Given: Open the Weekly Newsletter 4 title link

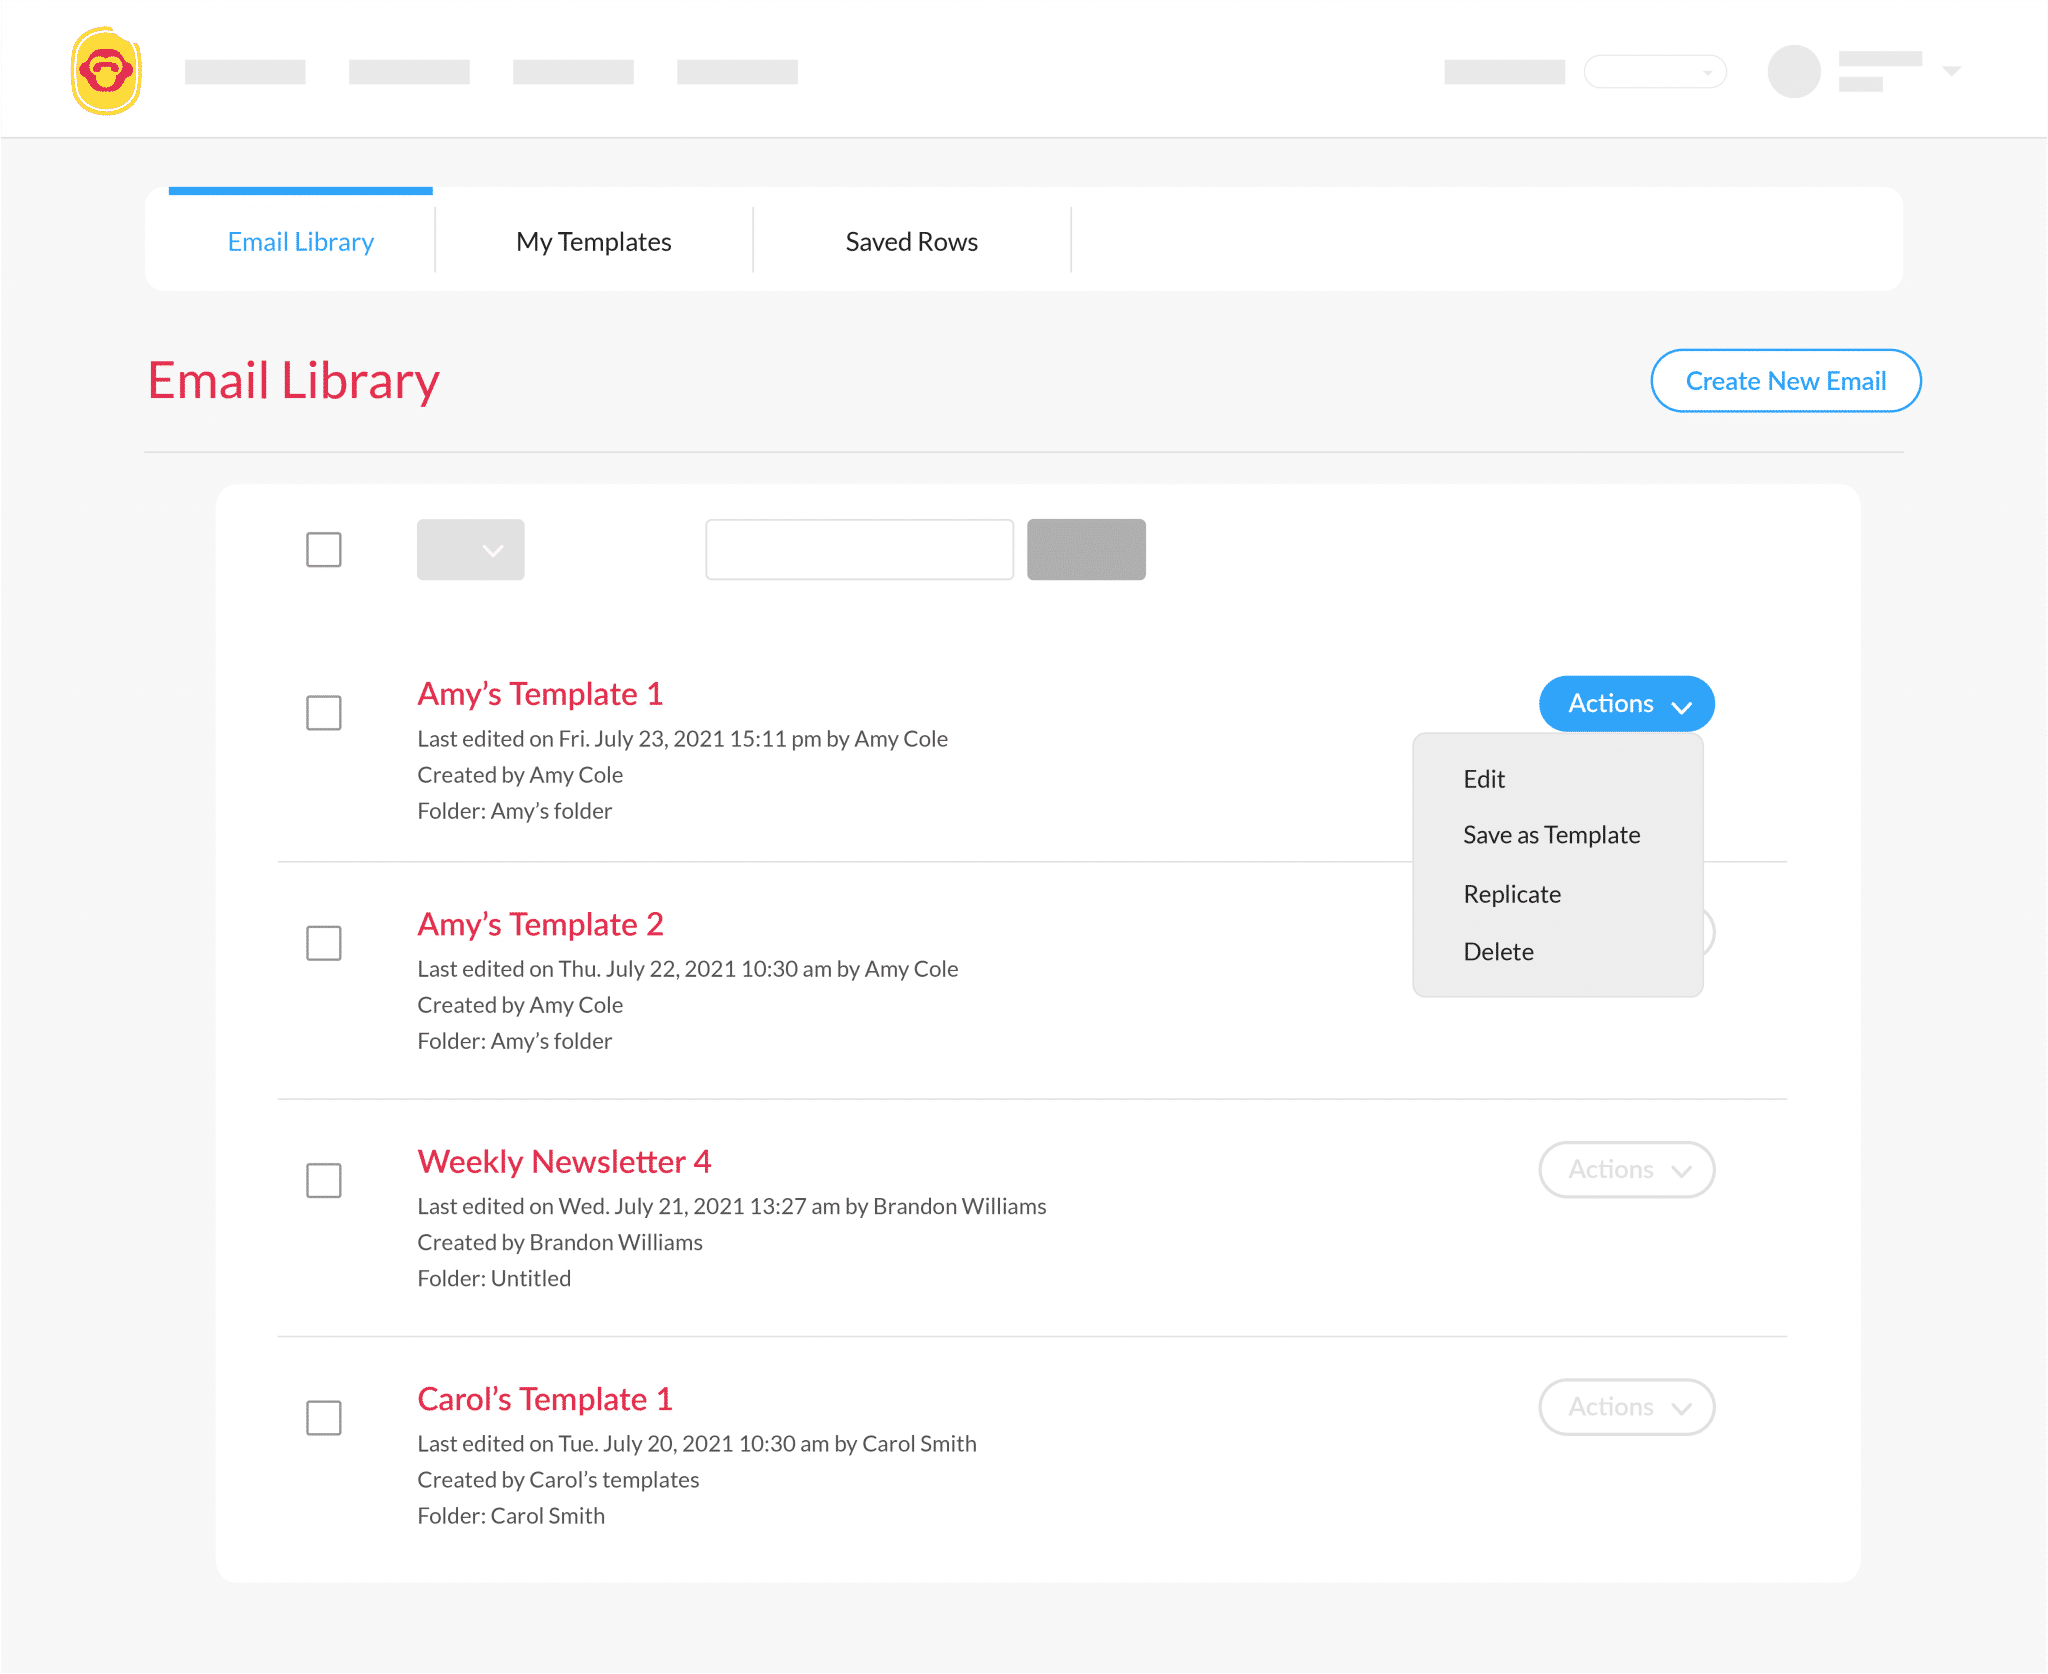Looking at the screenshot, I should point(564,1161).
